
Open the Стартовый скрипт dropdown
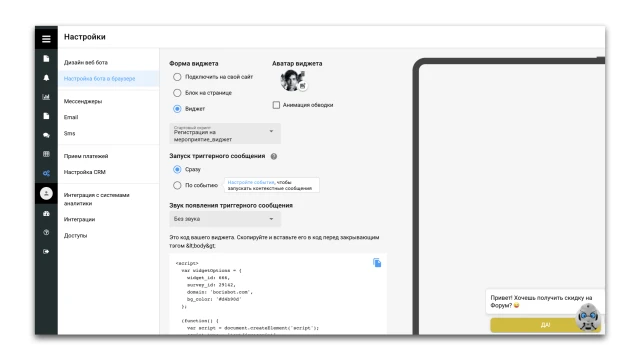[x=225, y=133]
